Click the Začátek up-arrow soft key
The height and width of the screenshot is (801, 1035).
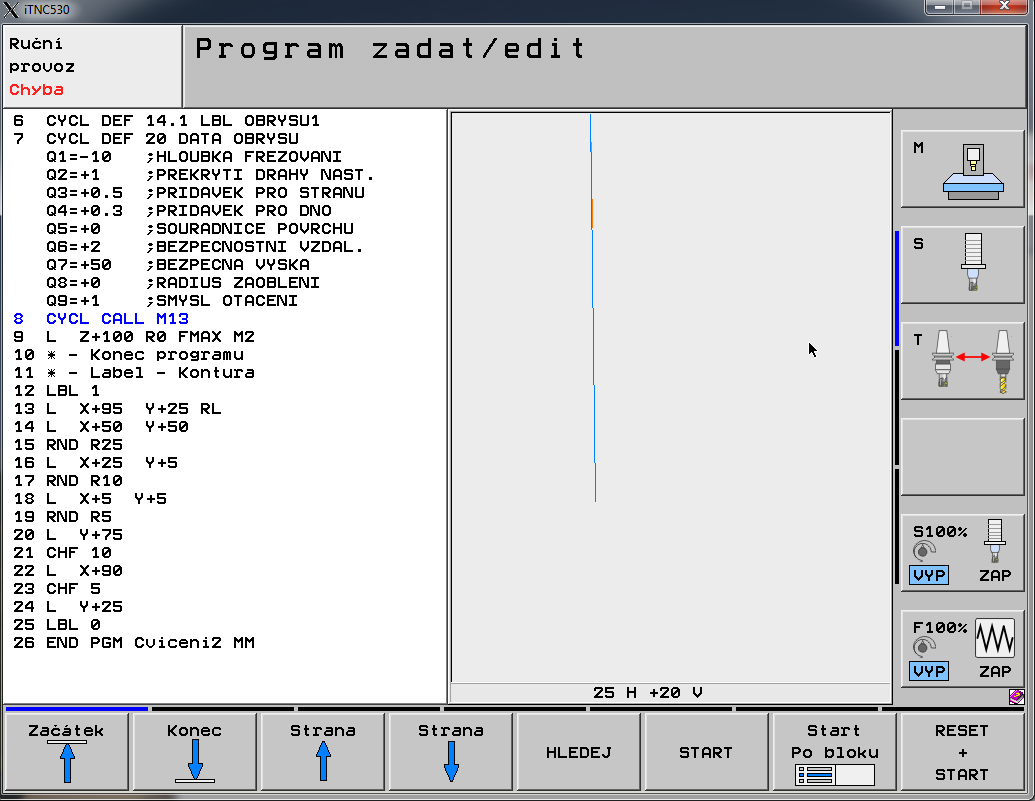click(66, 753)
